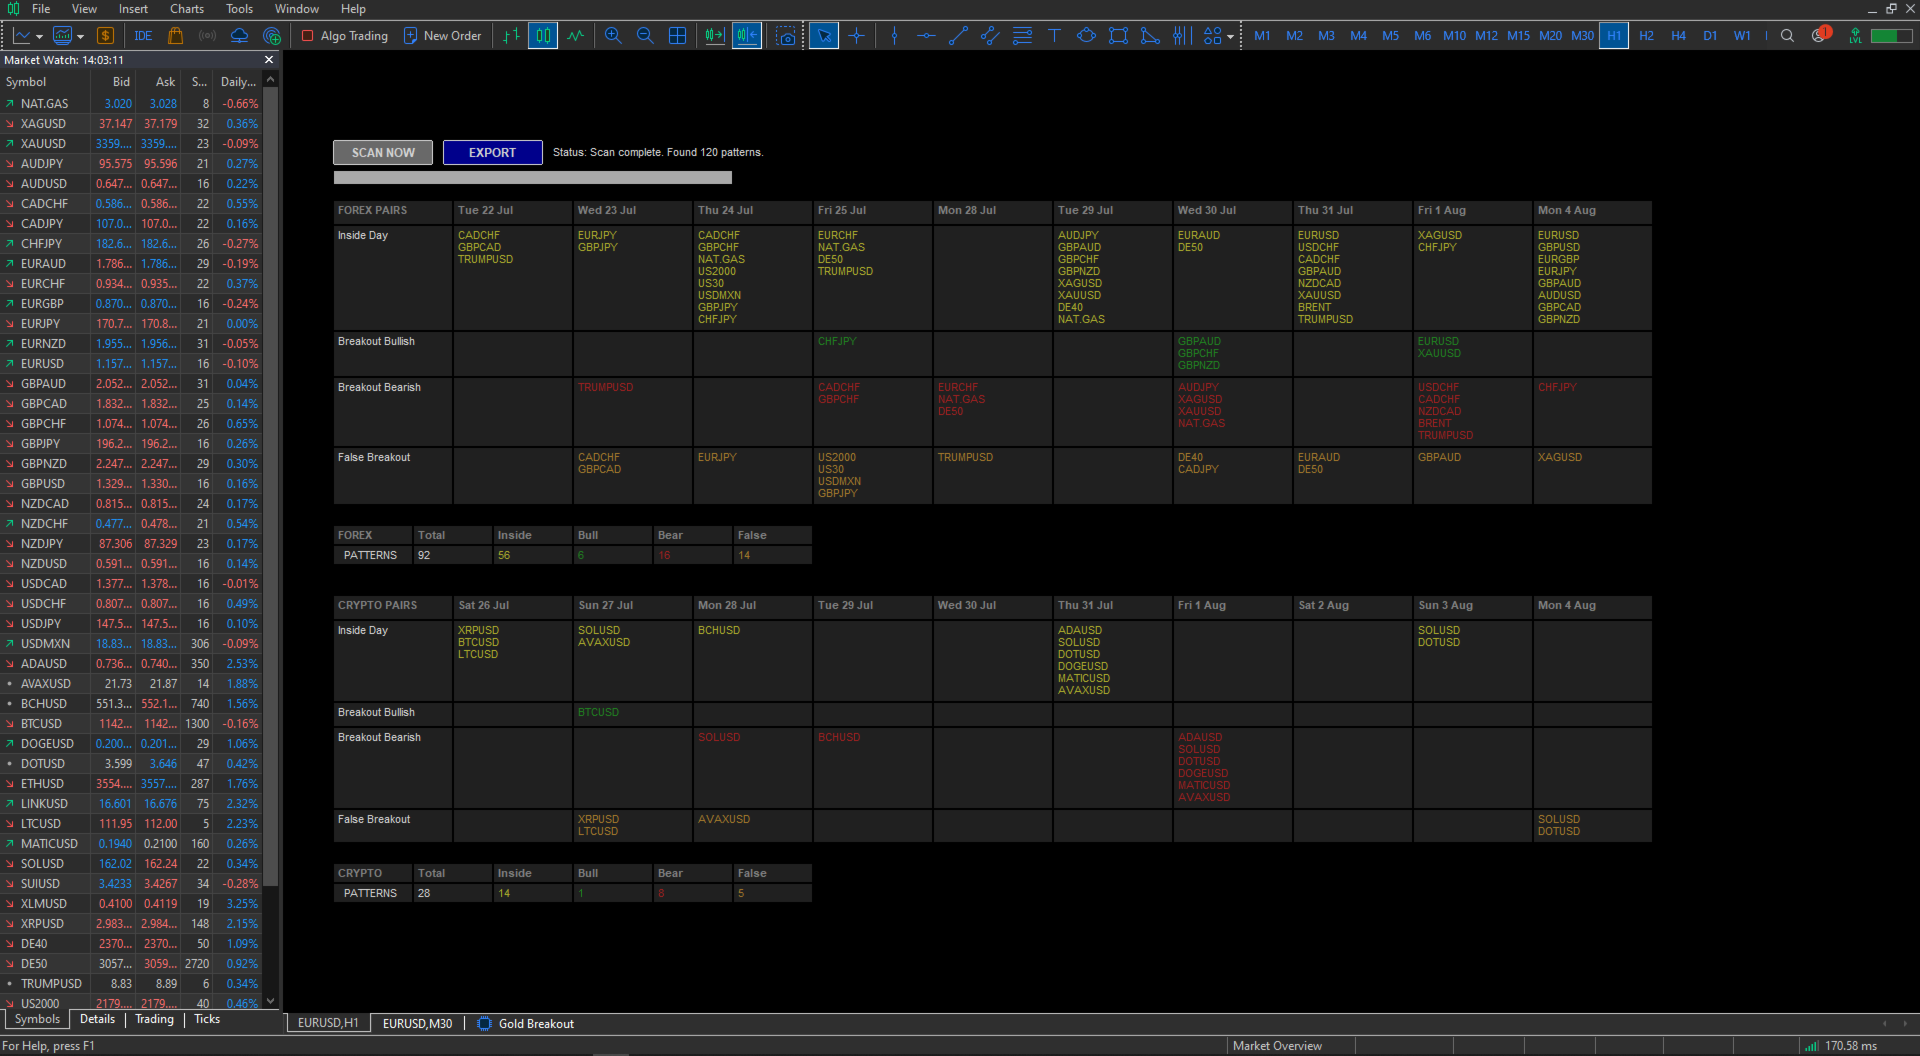Zoom out of the chart
The height and width of the screenshot is (1056, 1920).
point(645,36)
